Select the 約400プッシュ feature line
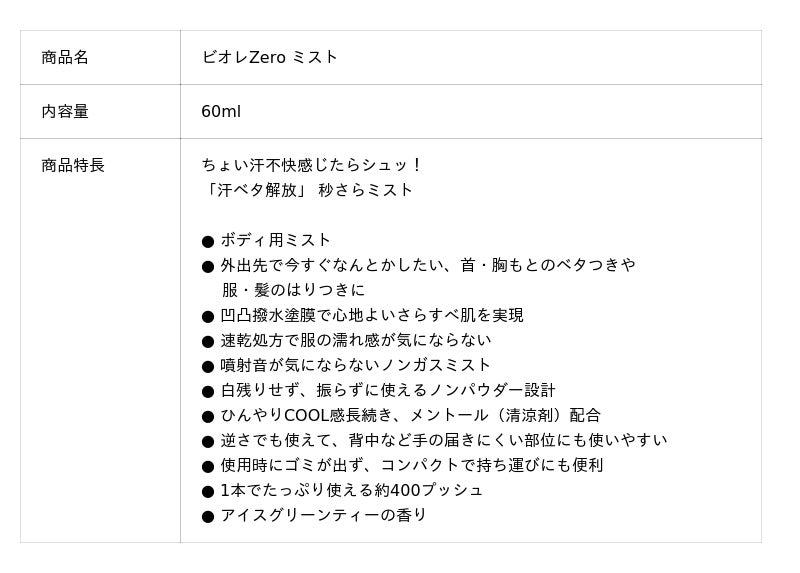The width and height of the screenshot is (800, 573). [351, 490]
